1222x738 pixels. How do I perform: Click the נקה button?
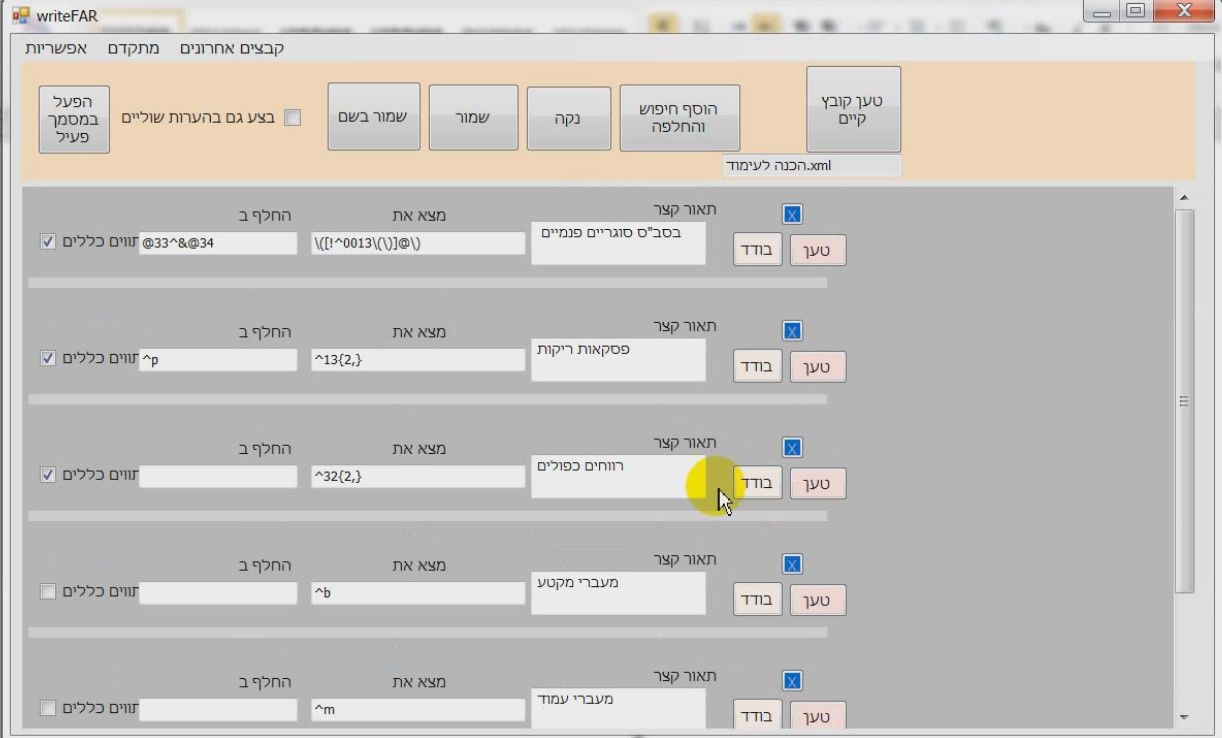pyautogui.click(x=568, y=118)
